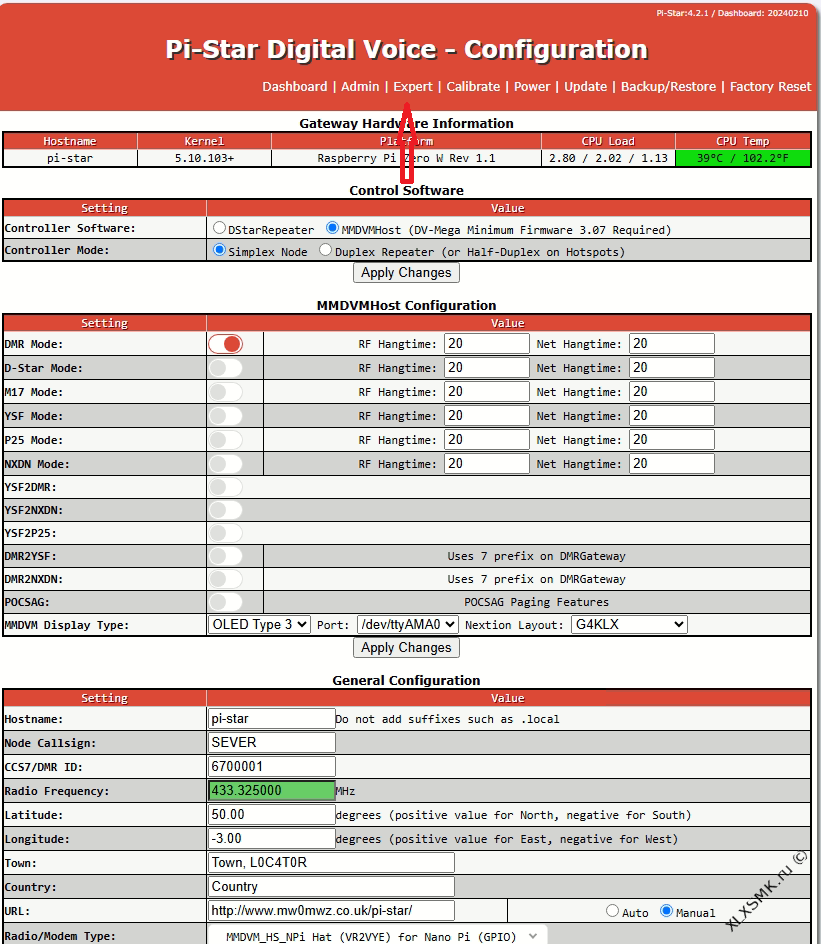Click the CCS7/DMR ID field
This screenshot has width=821, height=944.
pyautogui.click(x=271, y=767)
